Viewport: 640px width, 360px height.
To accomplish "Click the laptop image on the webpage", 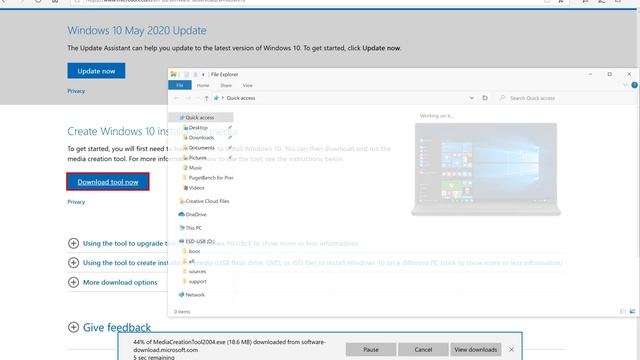I will click(x=486, y=169).
